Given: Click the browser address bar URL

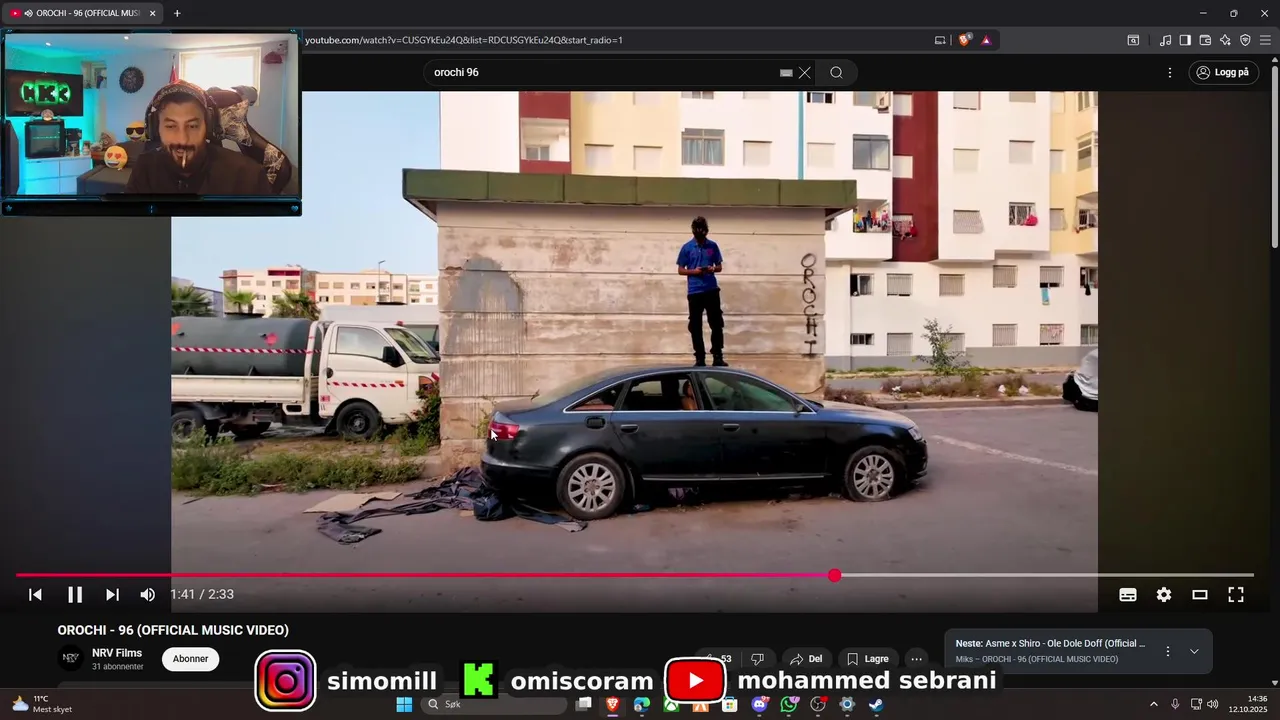Looking at the screenshot, I should 464,40.
